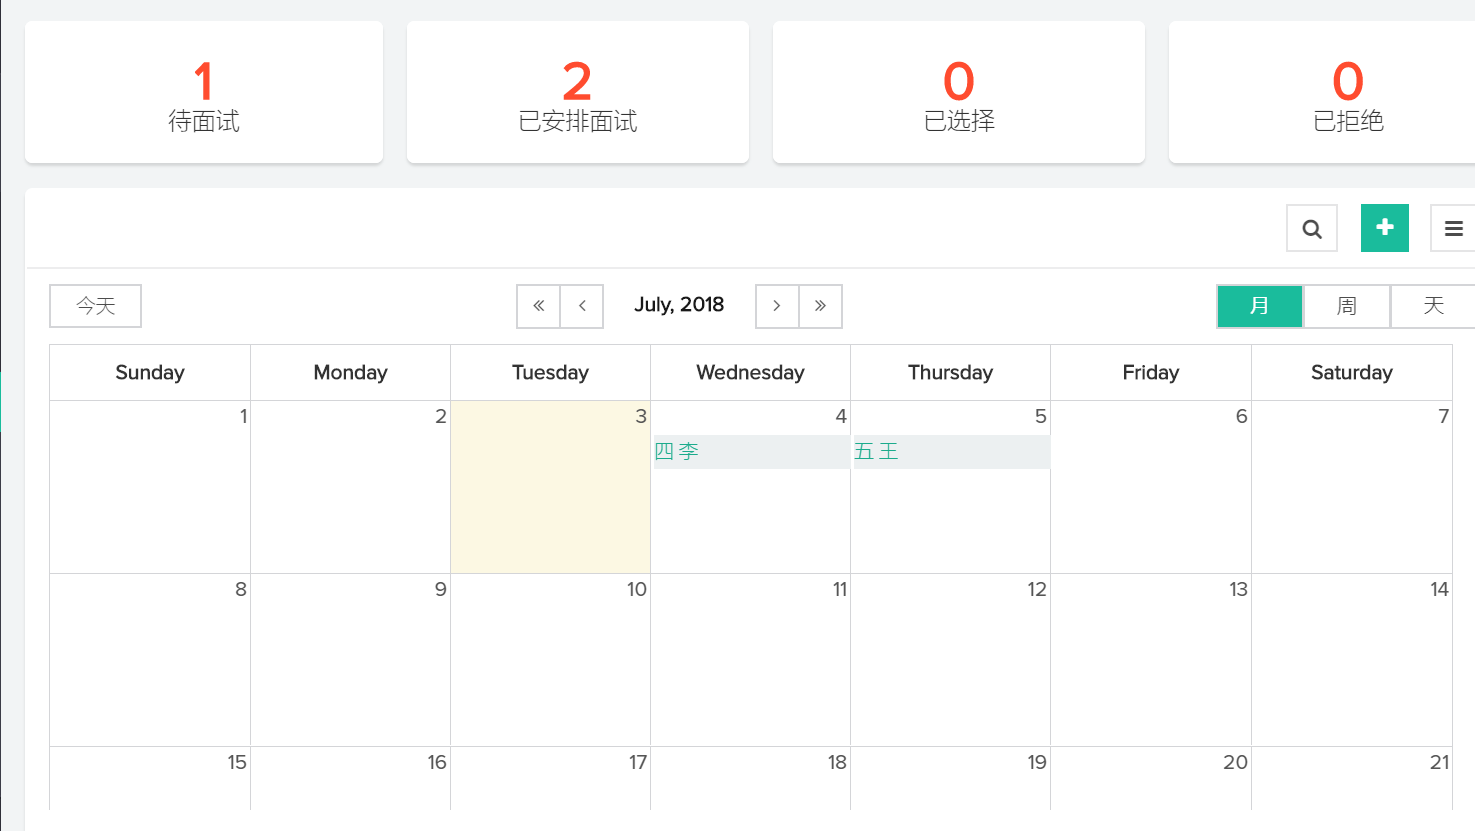This screenshot has height=831, width=1475.
Task: Go to previous year with double-left arrow
Action: pyautogui.click(x=539, y=306)
